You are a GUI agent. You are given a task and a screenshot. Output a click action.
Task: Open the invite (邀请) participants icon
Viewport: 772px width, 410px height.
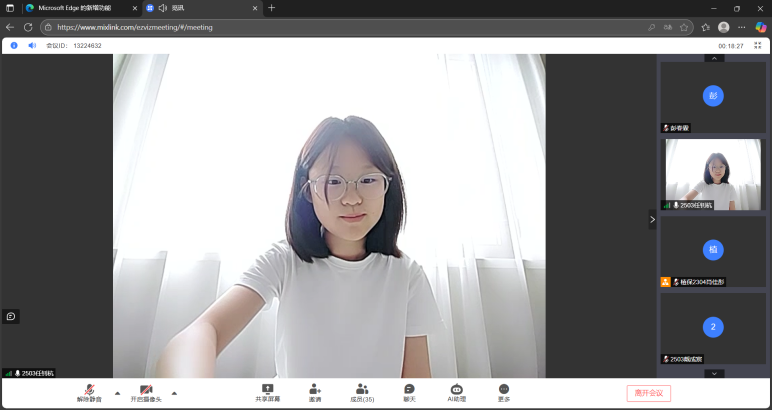(315, 392)
